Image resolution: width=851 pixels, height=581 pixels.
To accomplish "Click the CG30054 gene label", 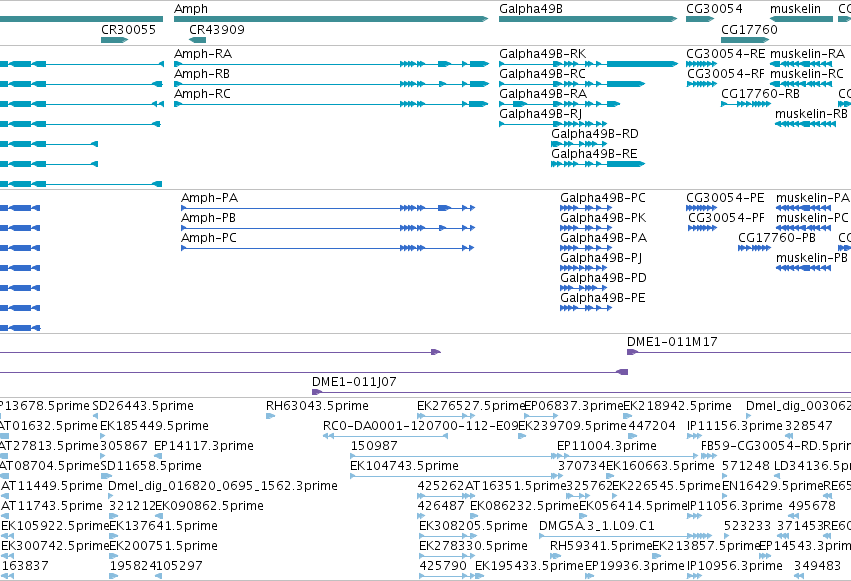I will coord(714,9).
